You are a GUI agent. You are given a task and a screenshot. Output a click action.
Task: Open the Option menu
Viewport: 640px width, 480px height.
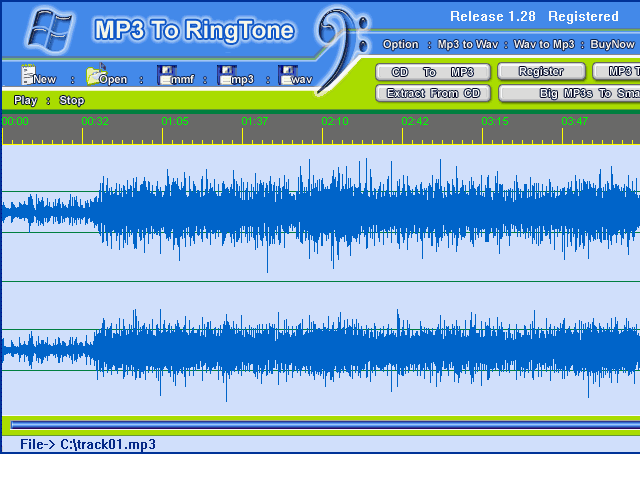400,44
